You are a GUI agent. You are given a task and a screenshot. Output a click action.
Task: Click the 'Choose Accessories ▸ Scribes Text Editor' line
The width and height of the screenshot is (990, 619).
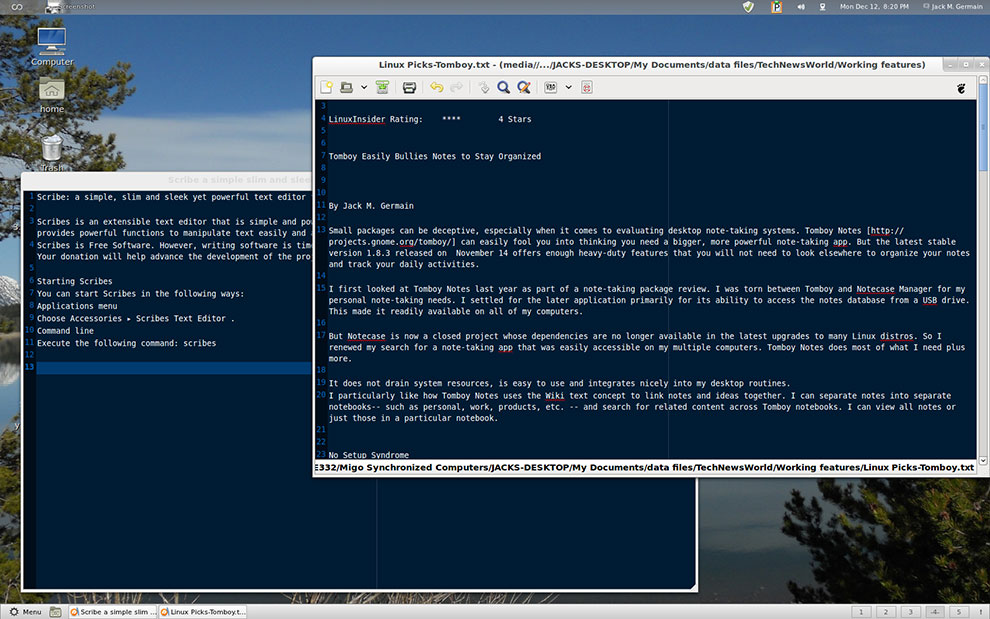[135, 318]
